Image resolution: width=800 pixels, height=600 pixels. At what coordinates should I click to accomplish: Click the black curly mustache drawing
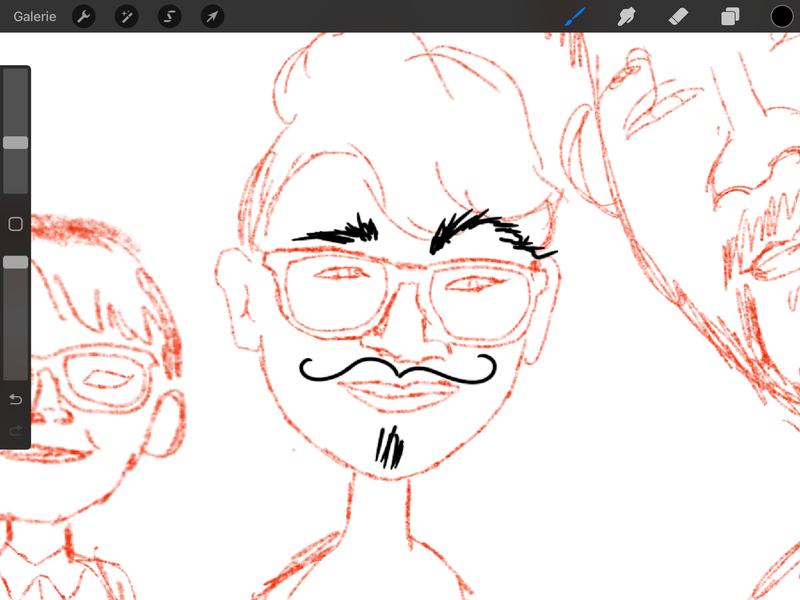[x=398, y=370]
